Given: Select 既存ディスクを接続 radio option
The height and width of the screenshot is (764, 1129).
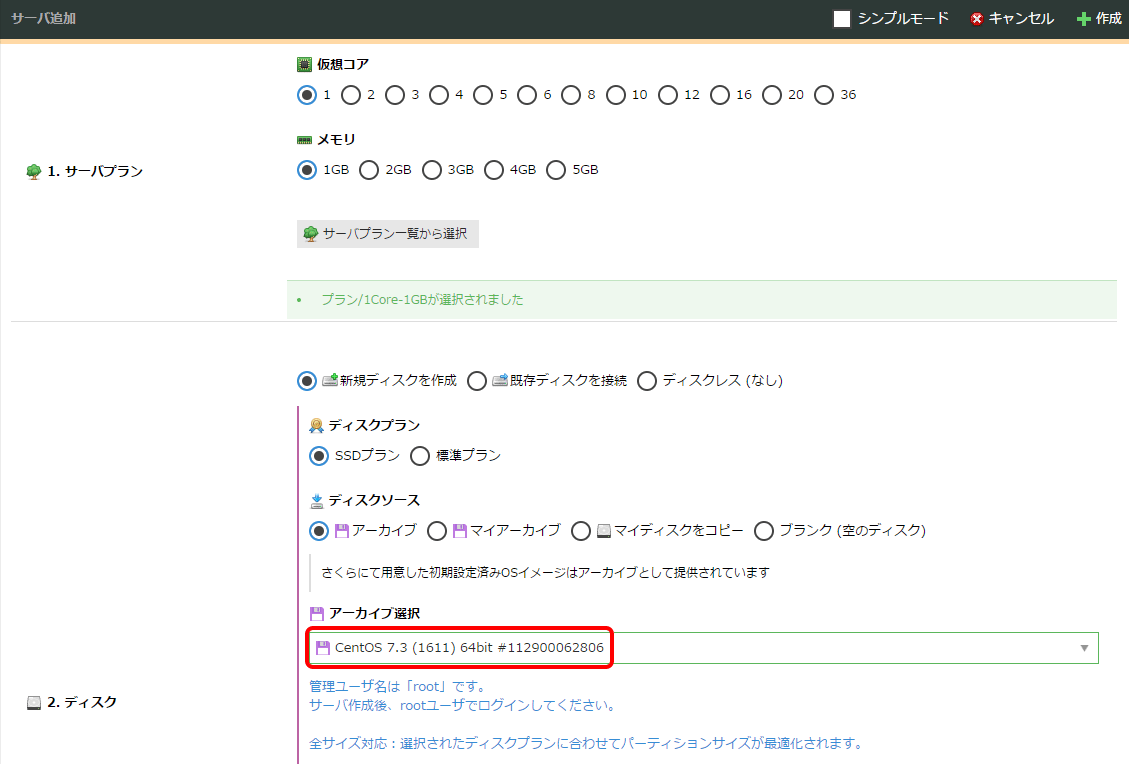Looking at the screenshot, I should coord(477,381).
